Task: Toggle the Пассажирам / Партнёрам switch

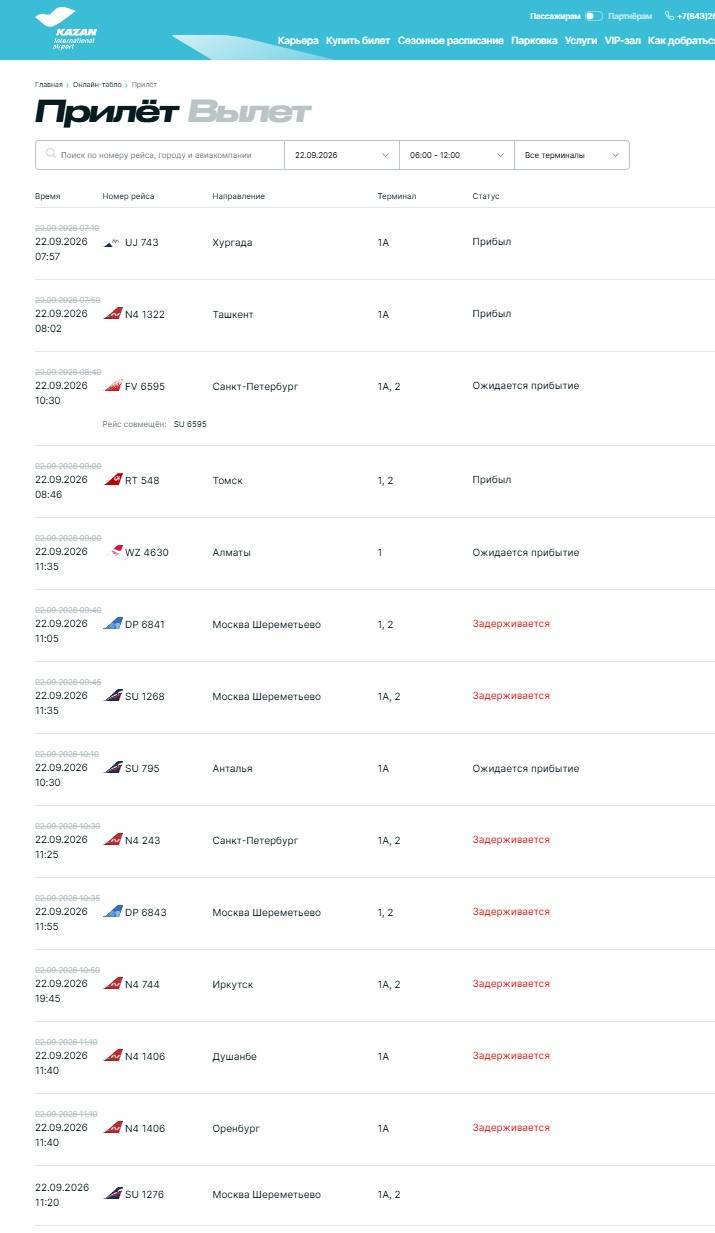Action: click(594, 16)
